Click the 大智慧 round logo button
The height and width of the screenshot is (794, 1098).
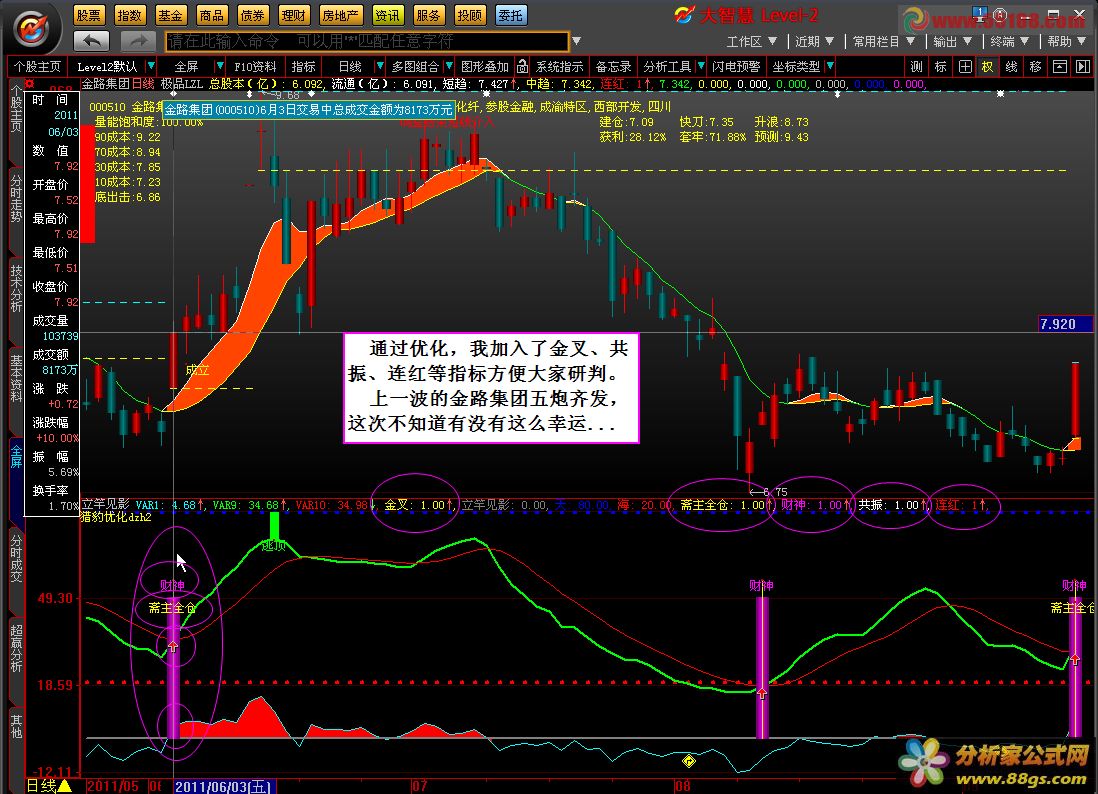(32, 28)
